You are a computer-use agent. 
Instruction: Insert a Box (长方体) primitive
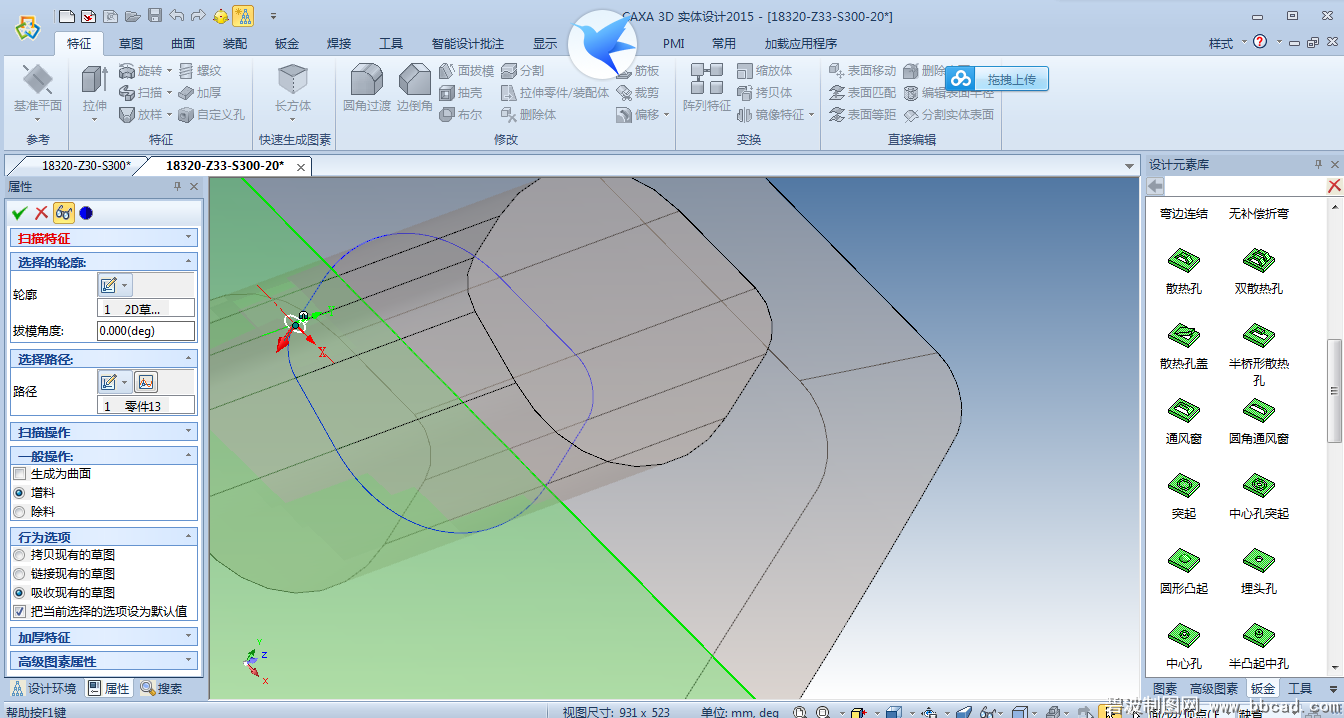(293, 88)
